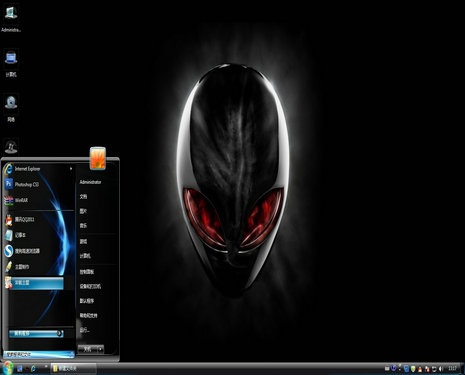Screen dimensions: 465x375
Task: Open Control Panel from Start menu
Action: 87,272
